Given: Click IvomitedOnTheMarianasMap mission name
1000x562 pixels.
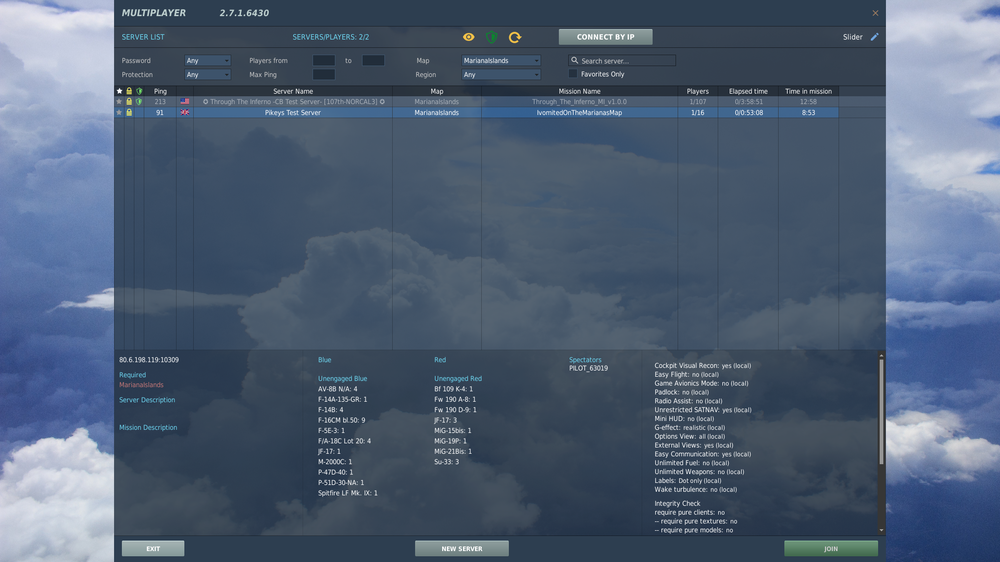Looking at the screenshot, I should [579, 112].
